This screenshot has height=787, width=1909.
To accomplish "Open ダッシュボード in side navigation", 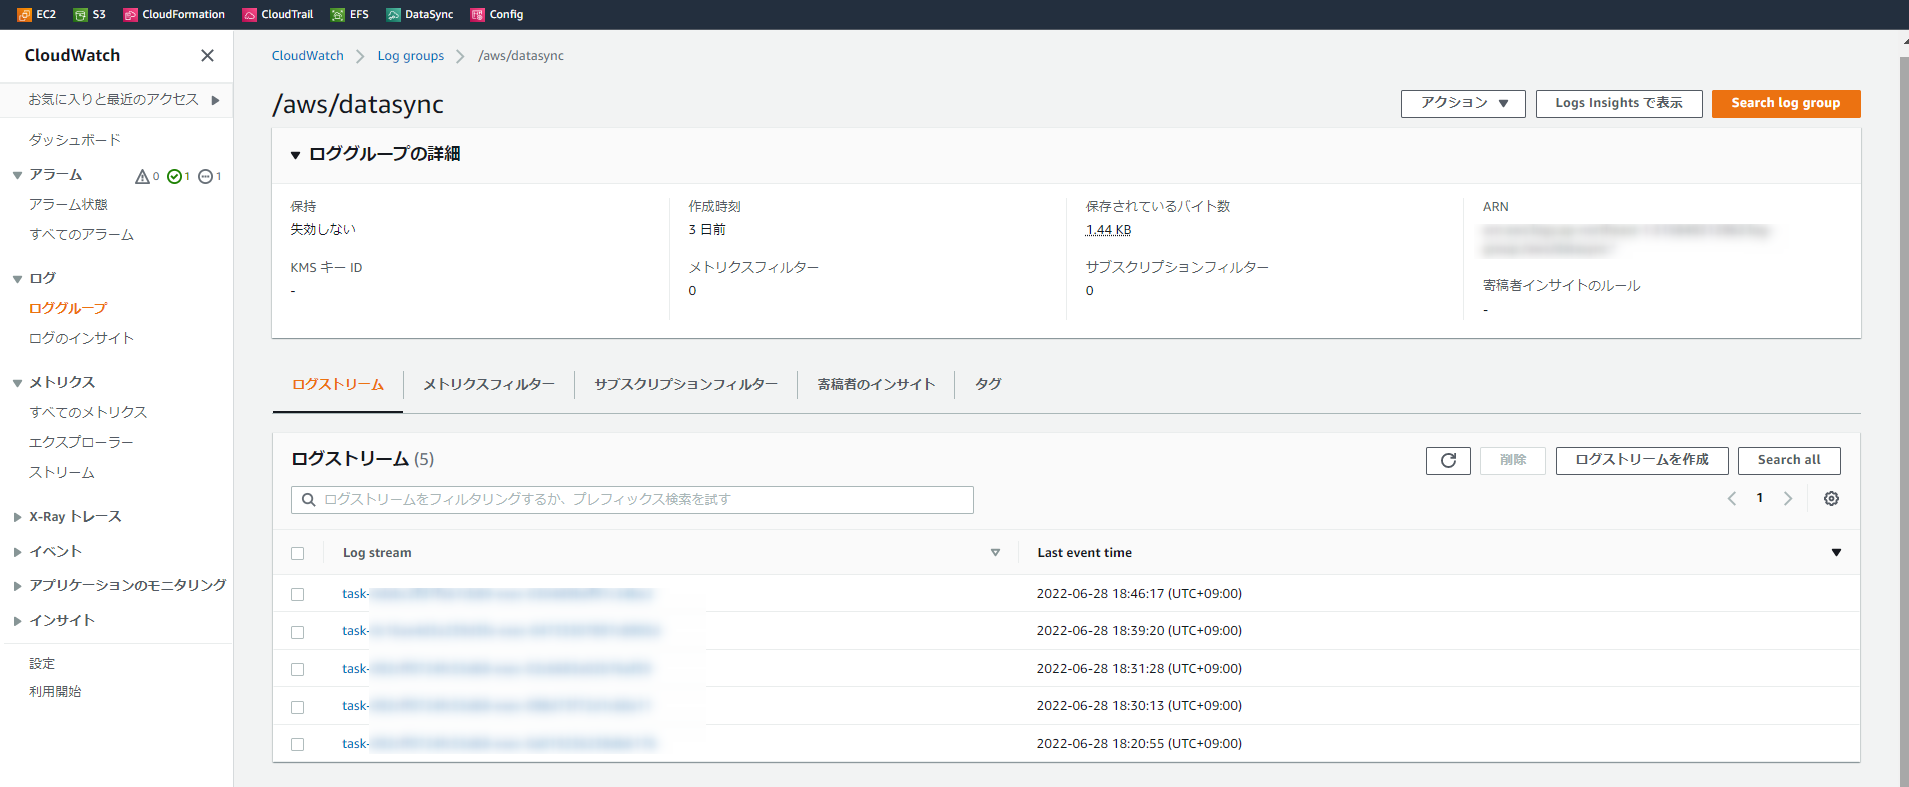I will click(x=75, y=140).
